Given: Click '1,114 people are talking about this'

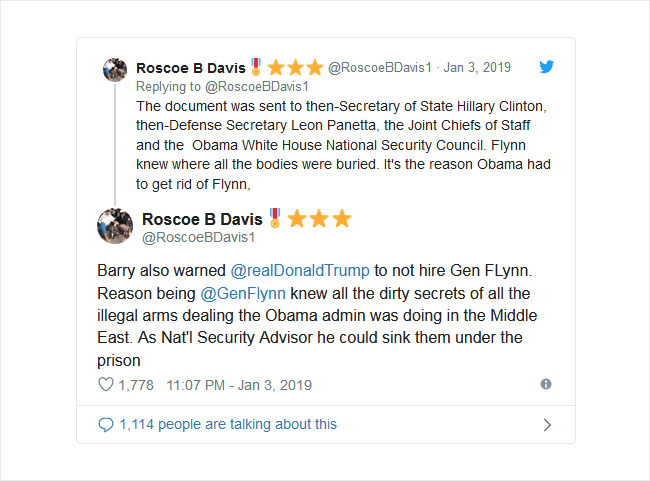Looking at the screenshot, I should (228, 424).
